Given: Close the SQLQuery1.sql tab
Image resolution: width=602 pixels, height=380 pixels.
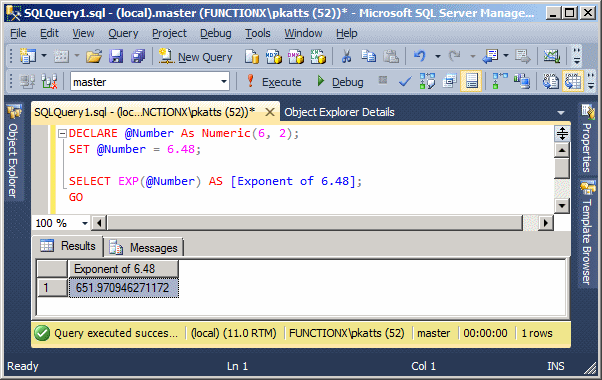Looking at the screenshot, I should [x=270, y=112].
